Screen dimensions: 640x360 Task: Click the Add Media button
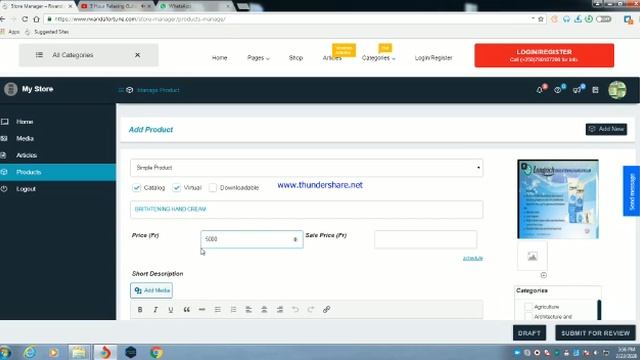[151, 290]
